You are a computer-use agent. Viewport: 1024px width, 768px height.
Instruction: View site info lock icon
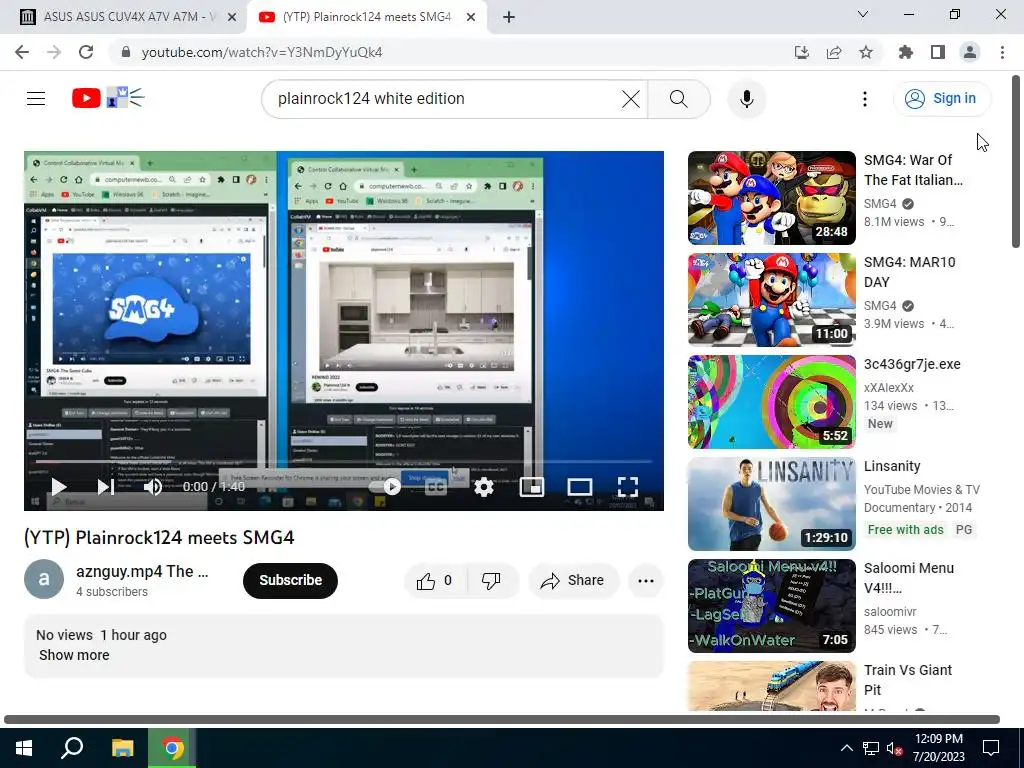pos(125,52)
